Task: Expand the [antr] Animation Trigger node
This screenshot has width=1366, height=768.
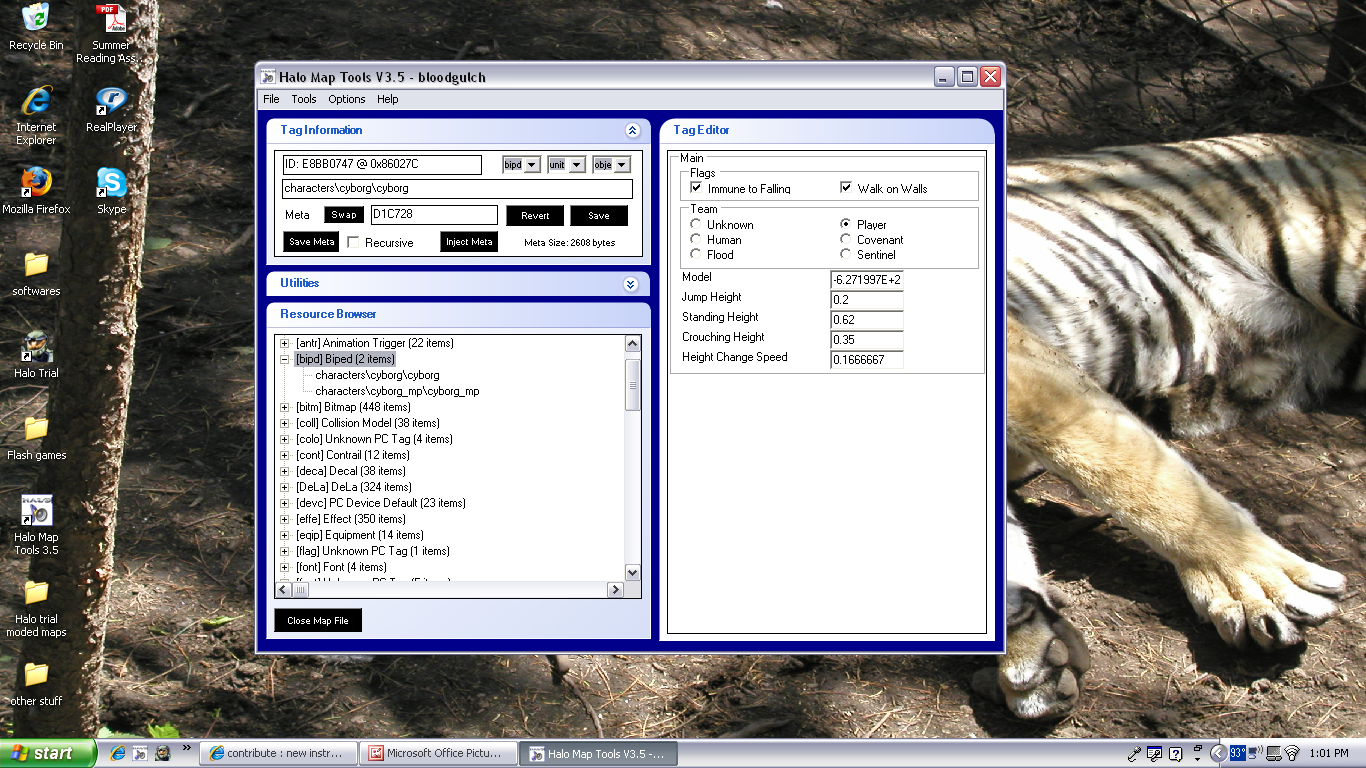Action: [285, 343]
